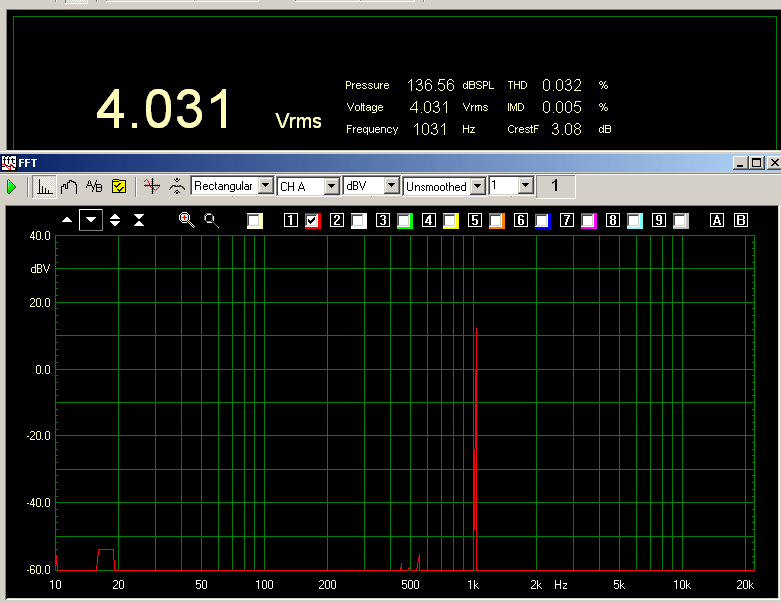The width and height of the screenshot is (781, 603).
Task: Click the A/B compare icon
Action: point(94,186)
